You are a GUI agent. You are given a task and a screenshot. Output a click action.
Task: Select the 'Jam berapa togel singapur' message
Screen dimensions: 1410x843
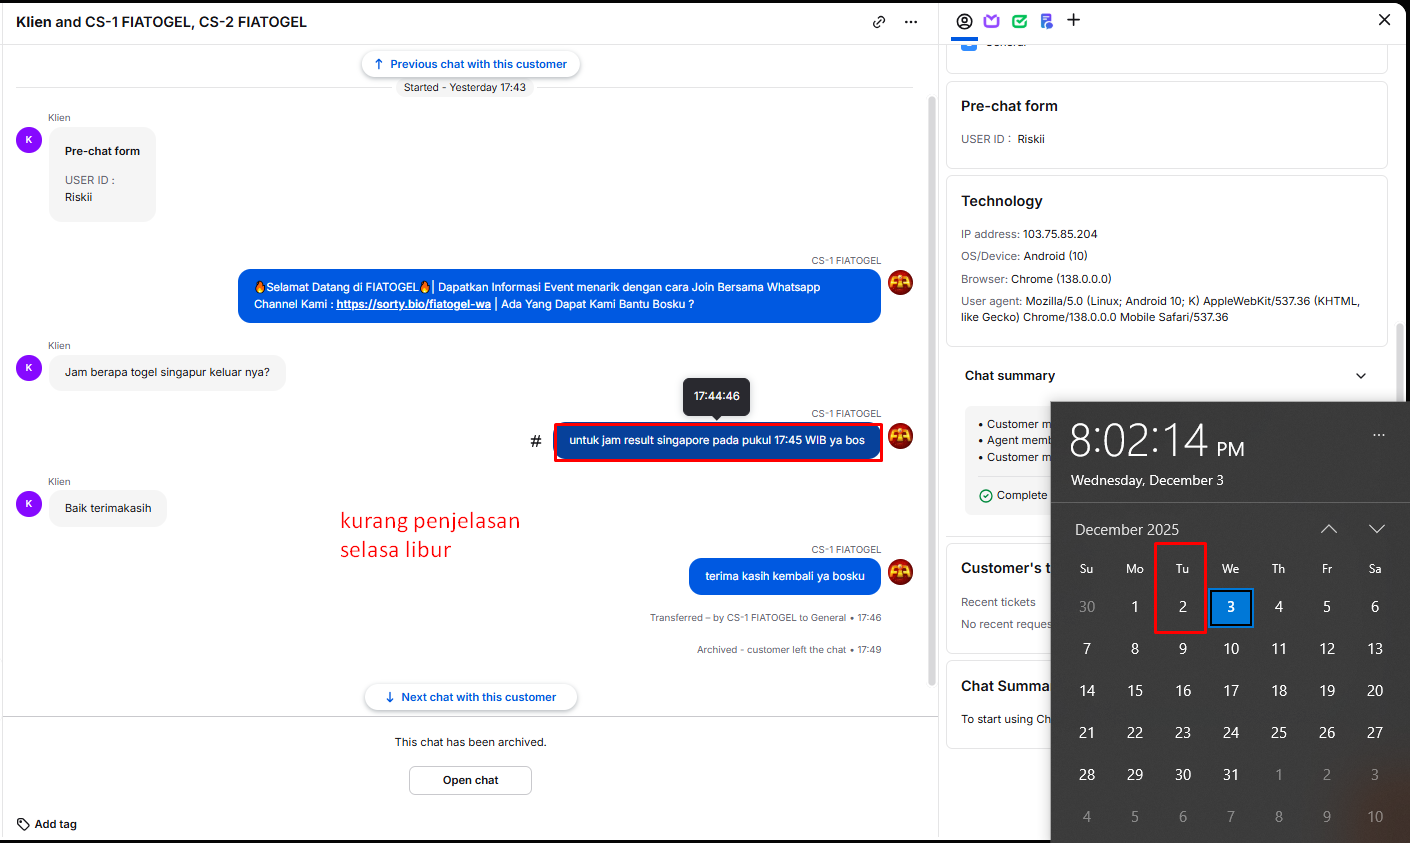167,372
